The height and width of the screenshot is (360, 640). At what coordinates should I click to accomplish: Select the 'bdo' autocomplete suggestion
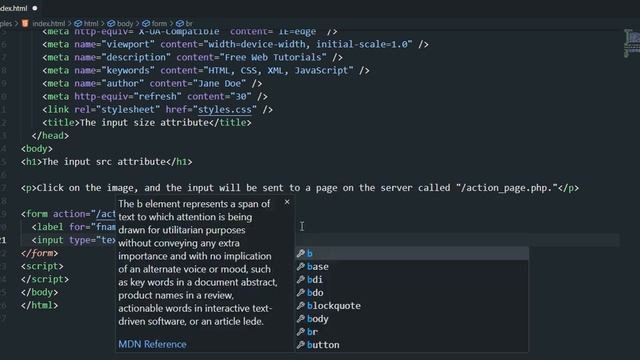pos(412,293)
